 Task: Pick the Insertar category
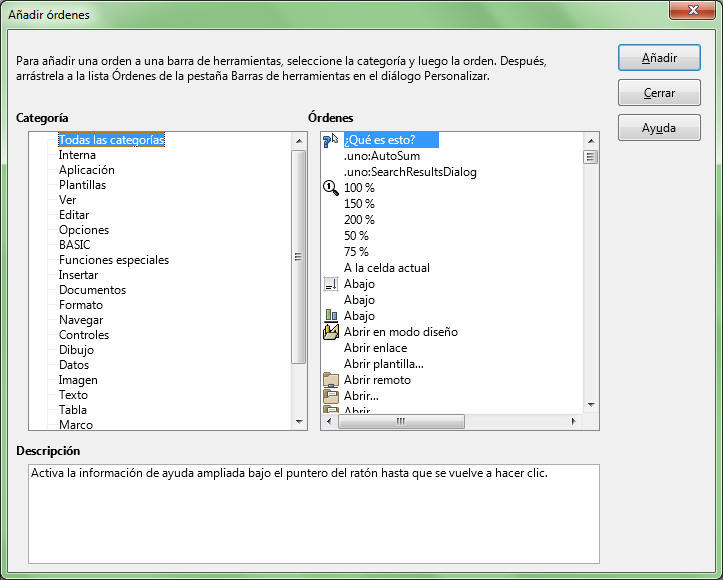pos(78,275)
